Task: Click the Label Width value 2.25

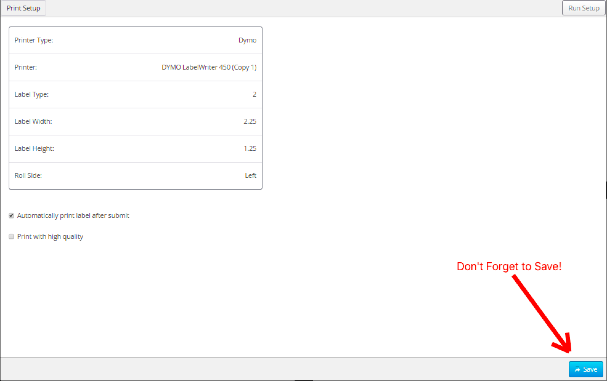Action: point(250,122)
